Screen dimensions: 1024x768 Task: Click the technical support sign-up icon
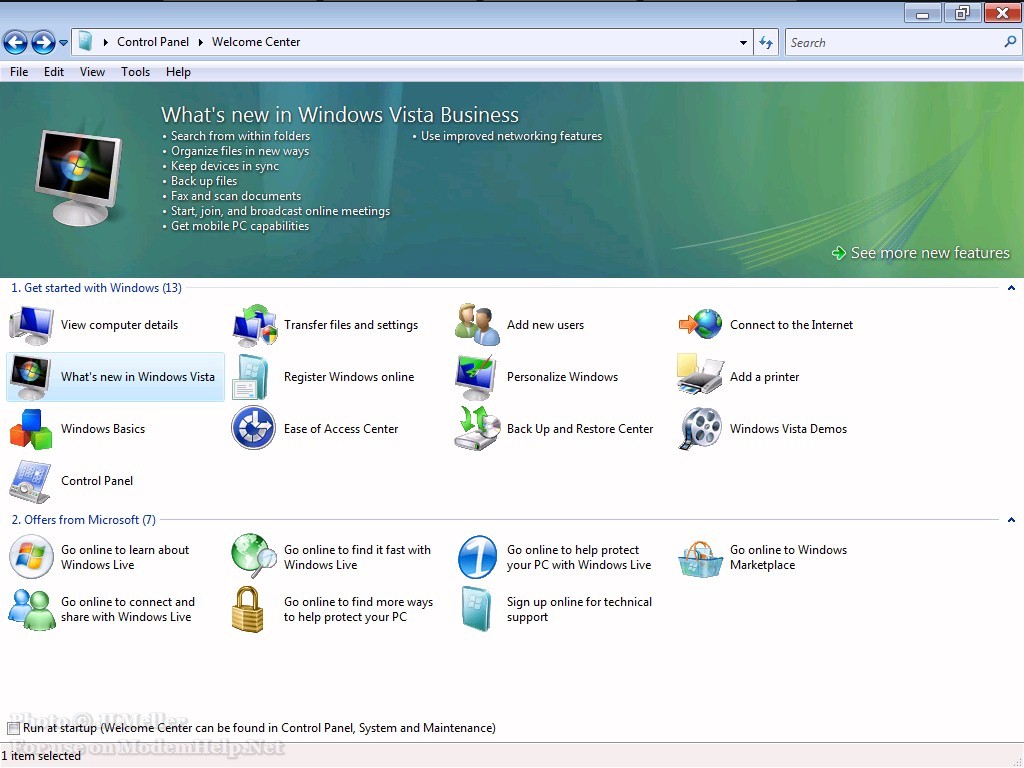click(x=477, y=609)
